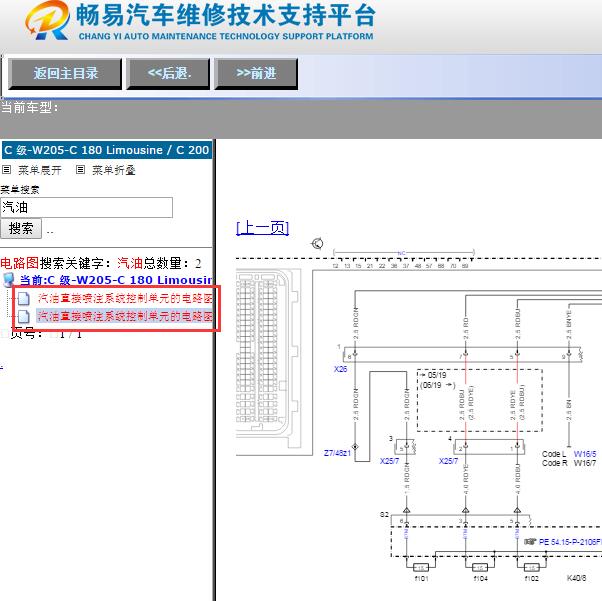
Task: Click the left X25/7 connector label
Action: coord(389,461)
